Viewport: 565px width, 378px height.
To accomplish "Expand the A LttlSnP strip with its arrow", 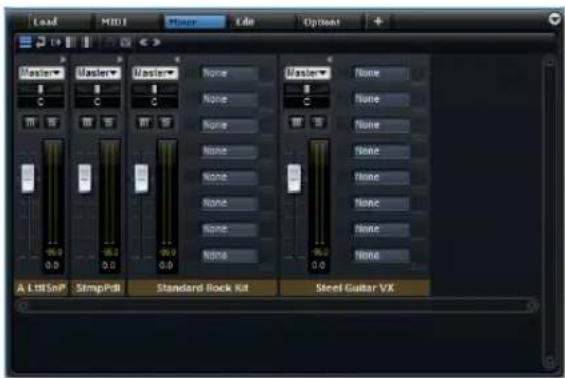I will click(63, 59).
